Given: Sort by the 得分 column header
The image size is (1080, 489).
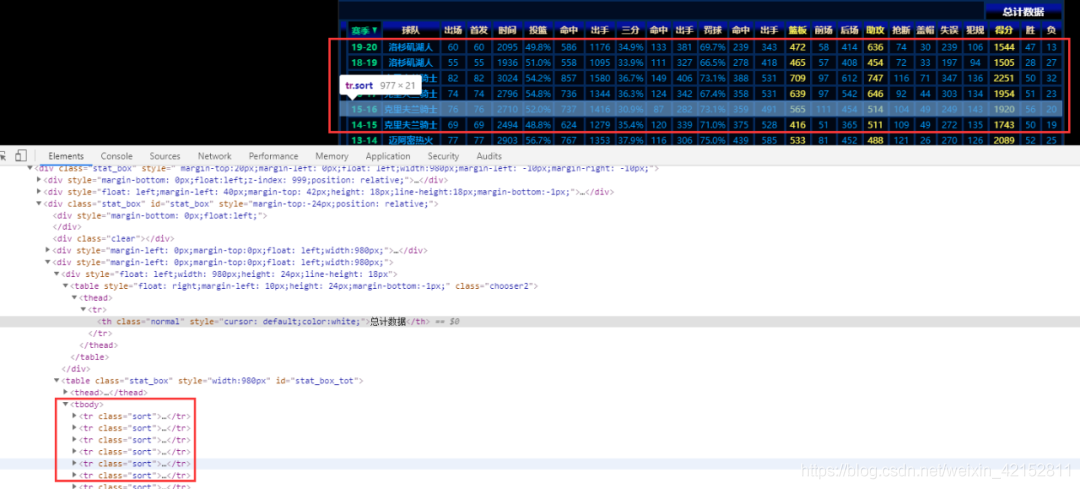Looking at the screenshot, I should click(x=1004, y=30).
